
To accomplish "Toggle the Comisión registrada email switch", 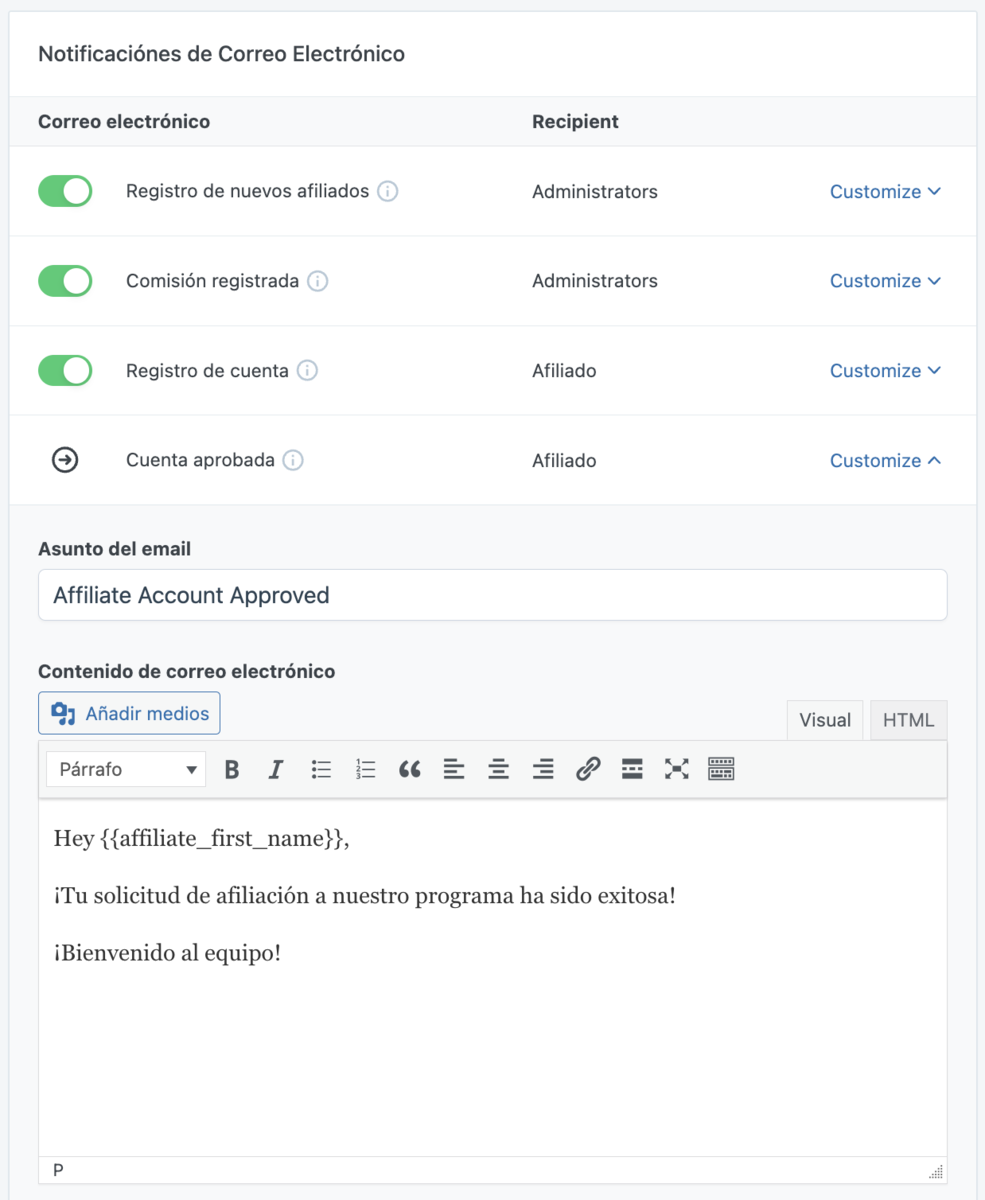I will click(x=65, y=281).
